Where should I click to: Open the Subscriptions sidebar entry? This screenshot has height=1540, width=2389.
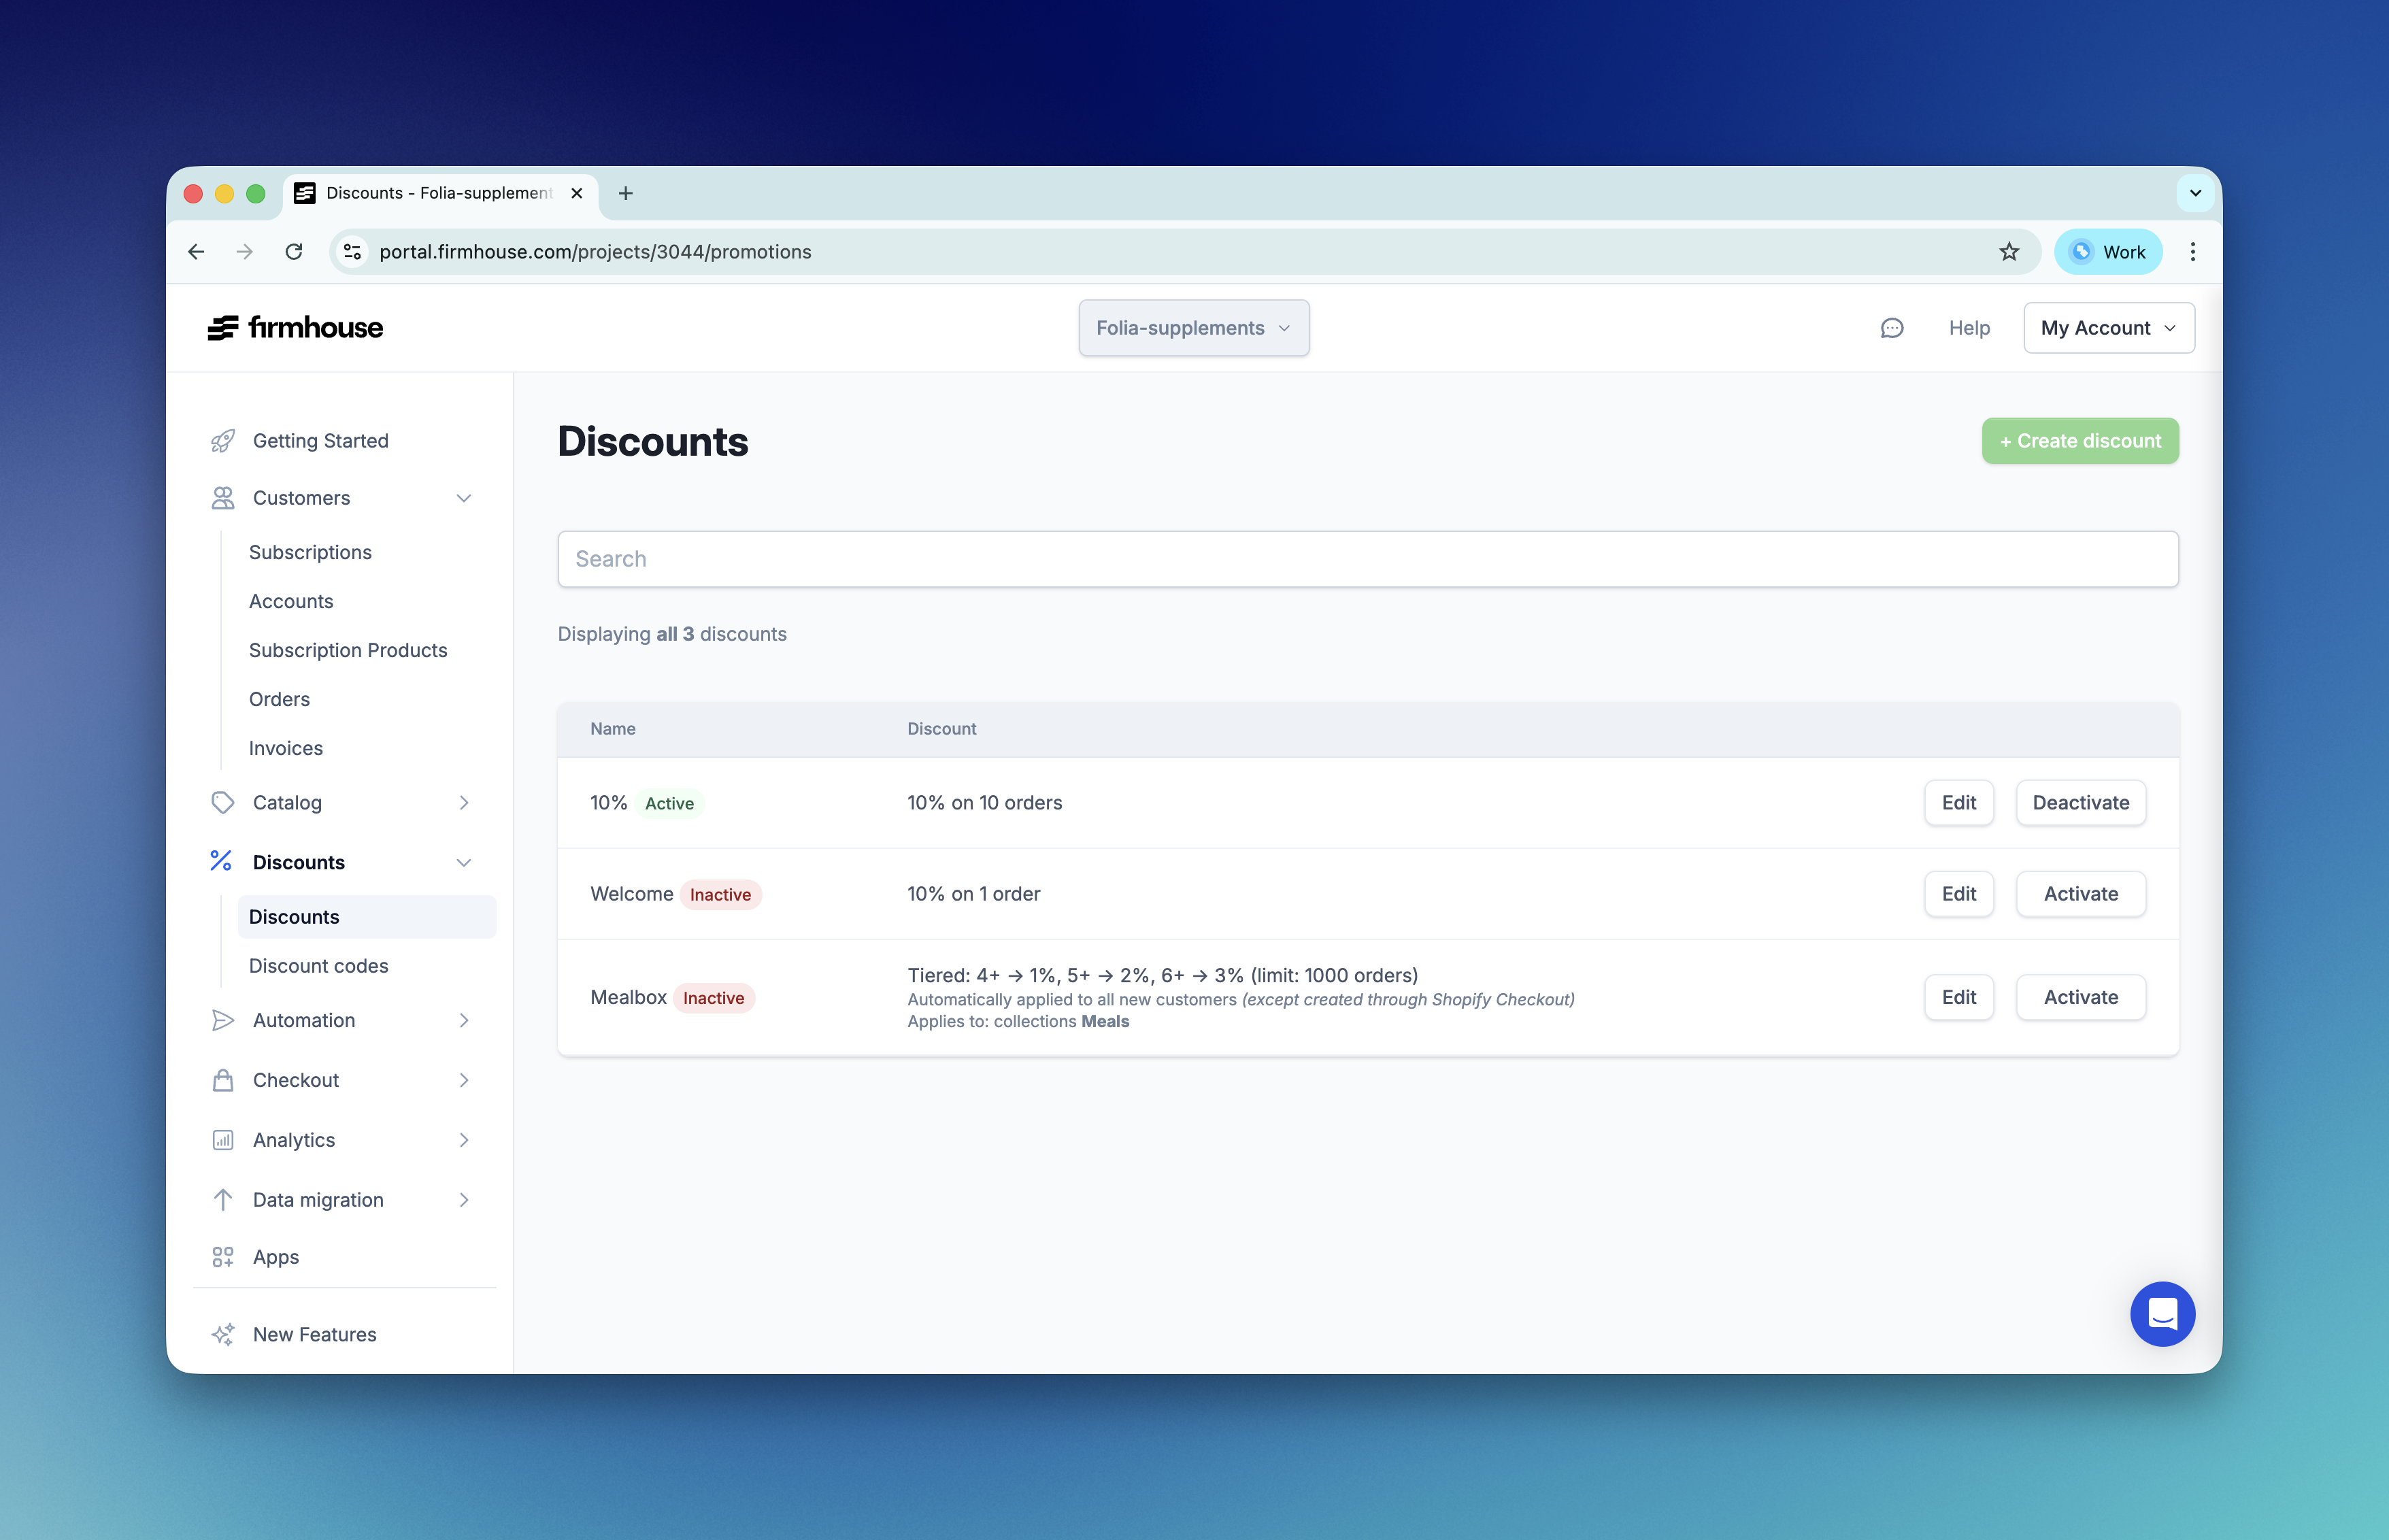309,551
